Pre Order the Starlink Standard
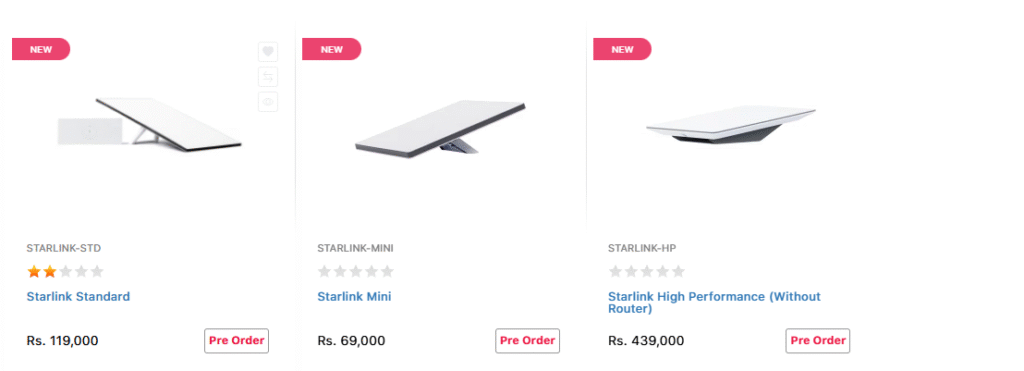This screenshot has height=371, width=1024. pos(236,340)
